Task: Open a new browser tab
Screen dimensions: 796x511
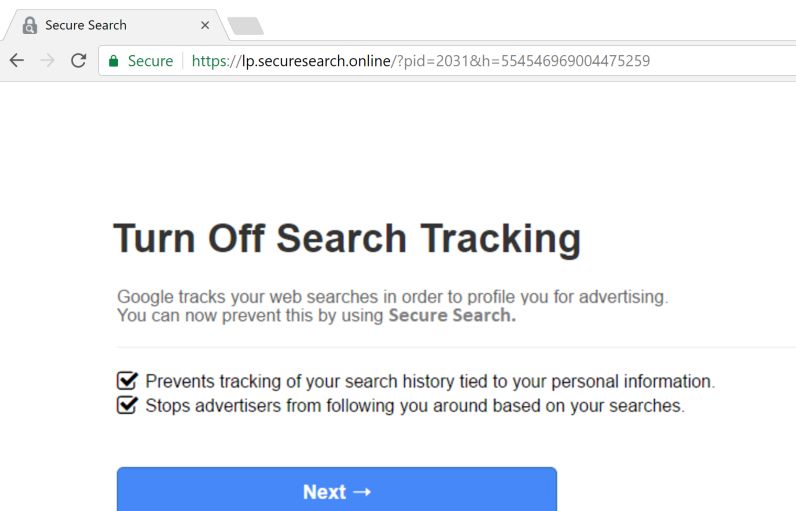Action: coord(245,26)
